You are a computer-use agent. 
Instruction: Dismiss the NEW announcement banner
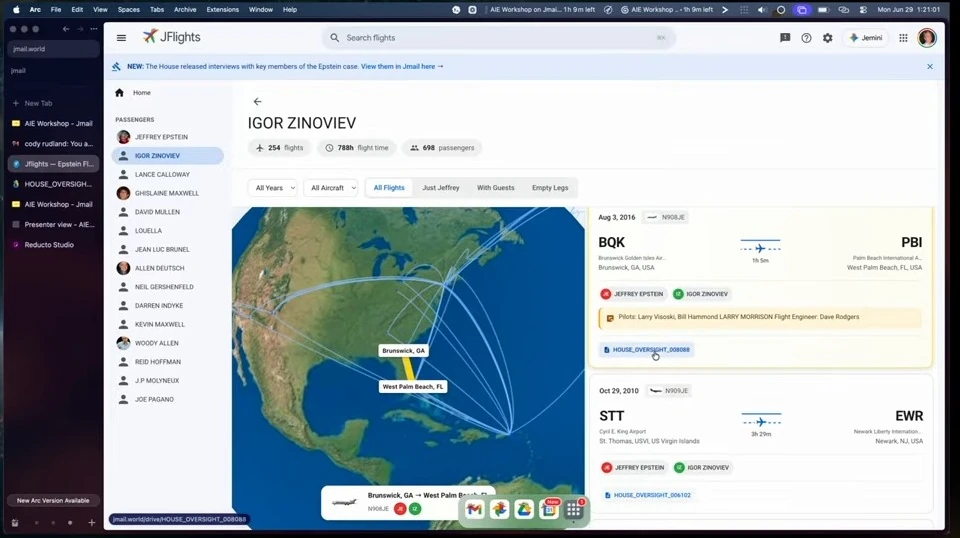pos(930,66)
